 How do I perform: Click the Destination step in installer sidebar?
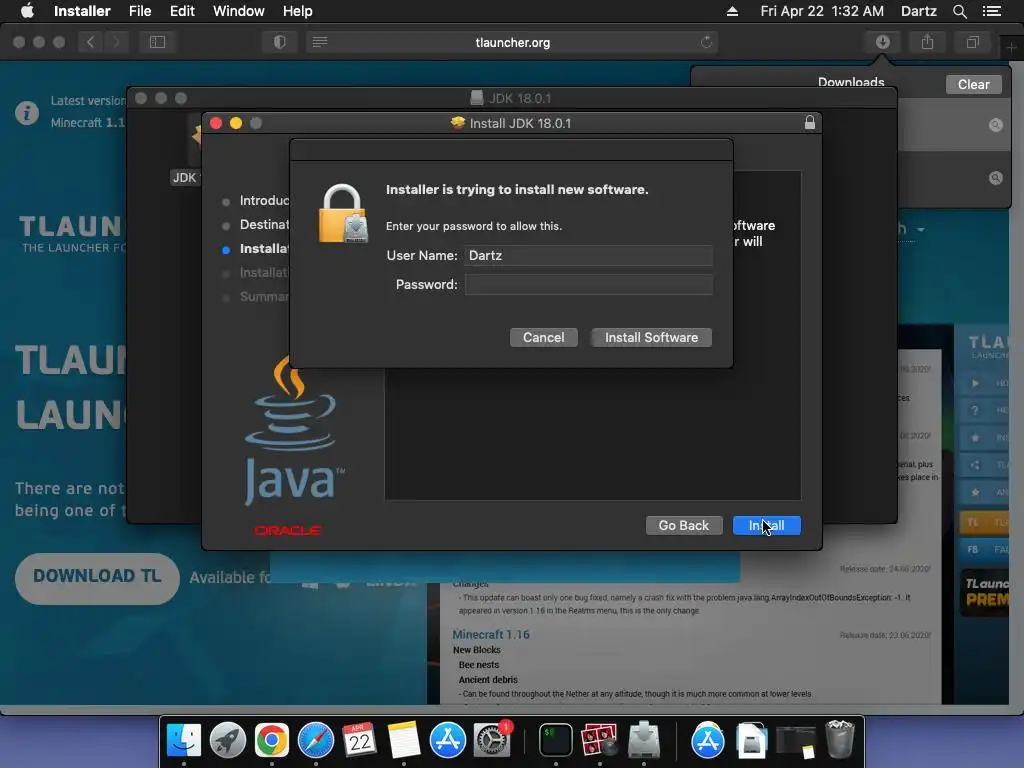[264, 225]
